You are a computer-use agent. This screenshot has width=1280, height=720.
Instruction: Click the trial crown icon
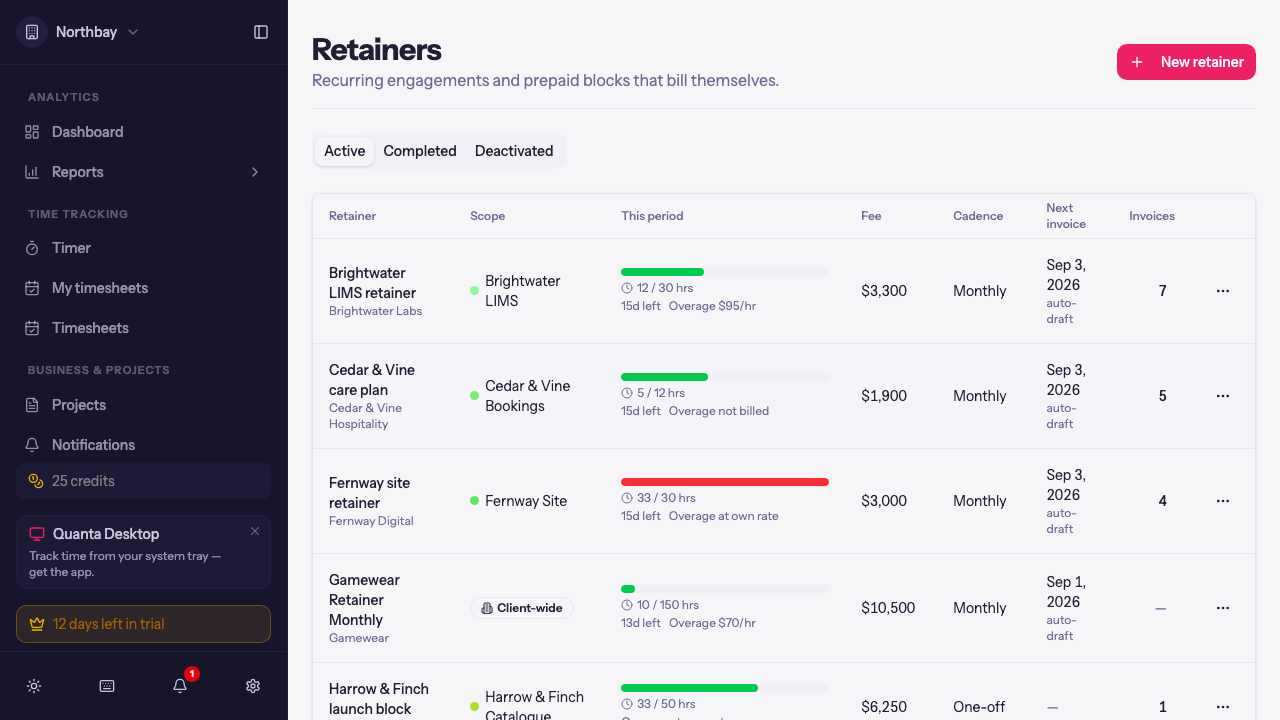(x=37, y=624)
